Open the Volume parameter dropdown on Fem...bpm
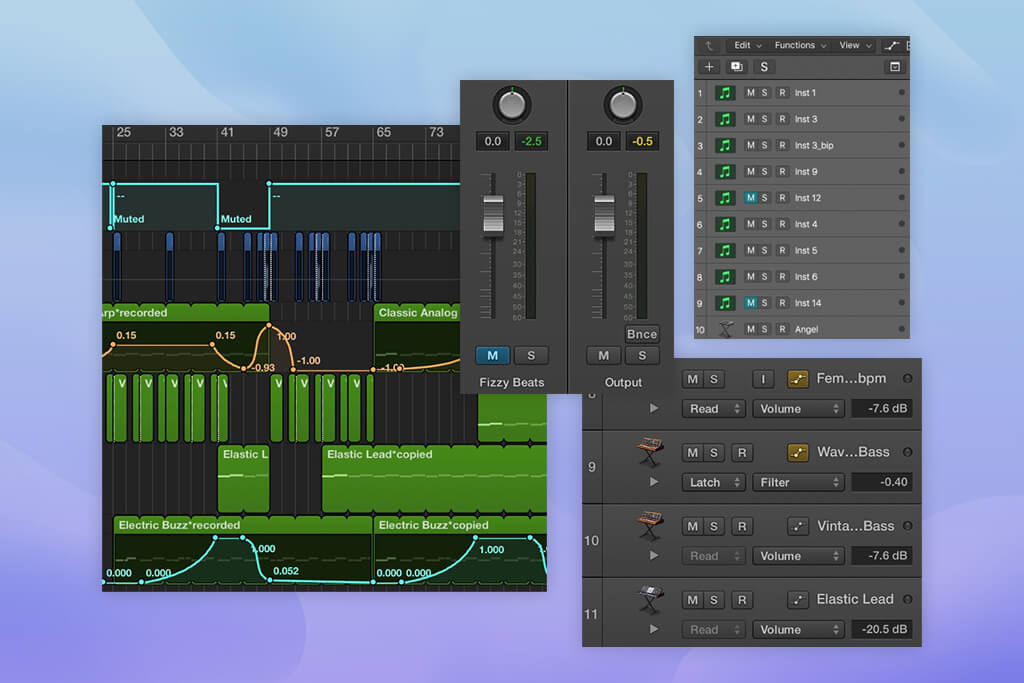This screenshot has width=1024, height=683. click(798, 409)
